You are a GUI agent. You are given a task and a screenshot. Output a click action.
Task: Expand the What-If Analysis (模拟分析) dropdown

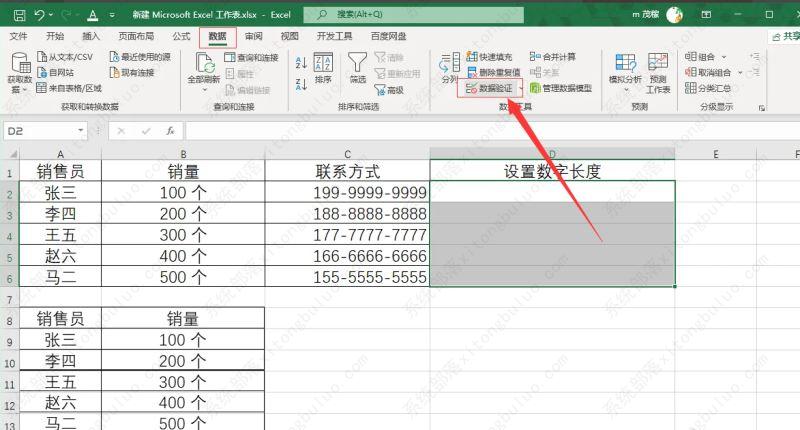(626, 89)
